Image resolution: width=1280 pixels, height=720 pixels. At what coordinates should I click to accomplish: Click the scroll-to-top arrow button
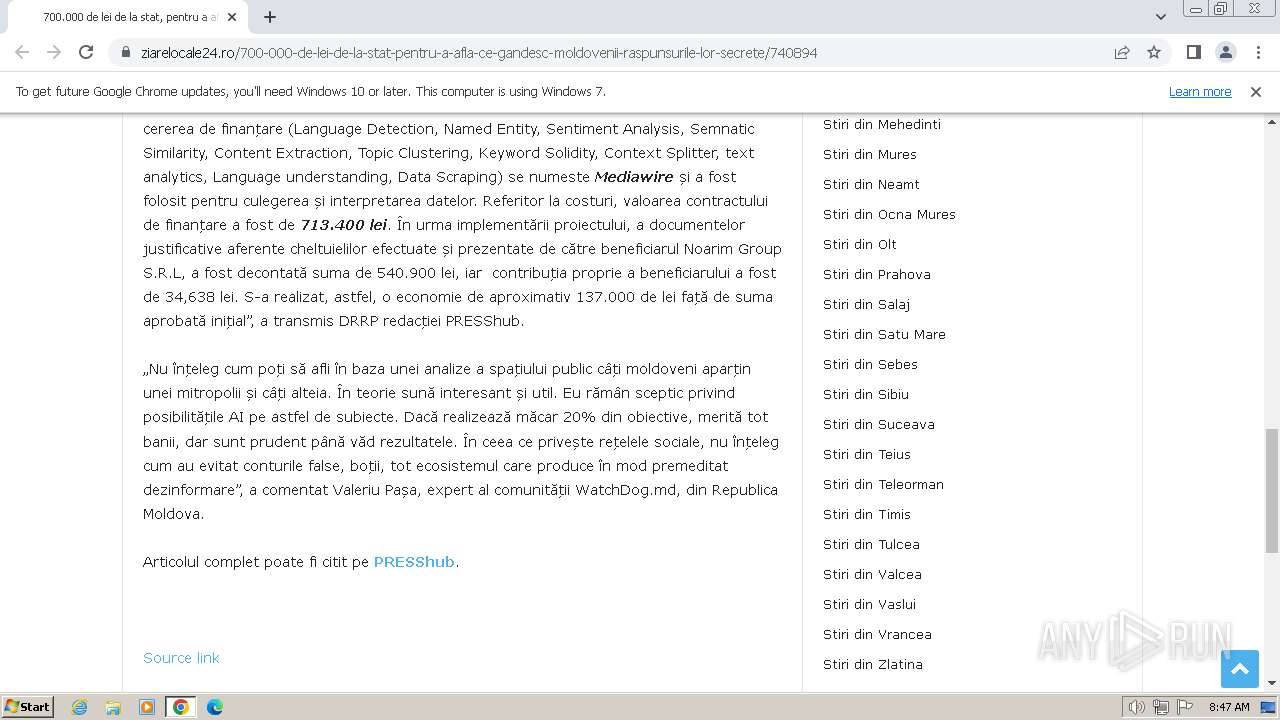[x=1240, y=669]
